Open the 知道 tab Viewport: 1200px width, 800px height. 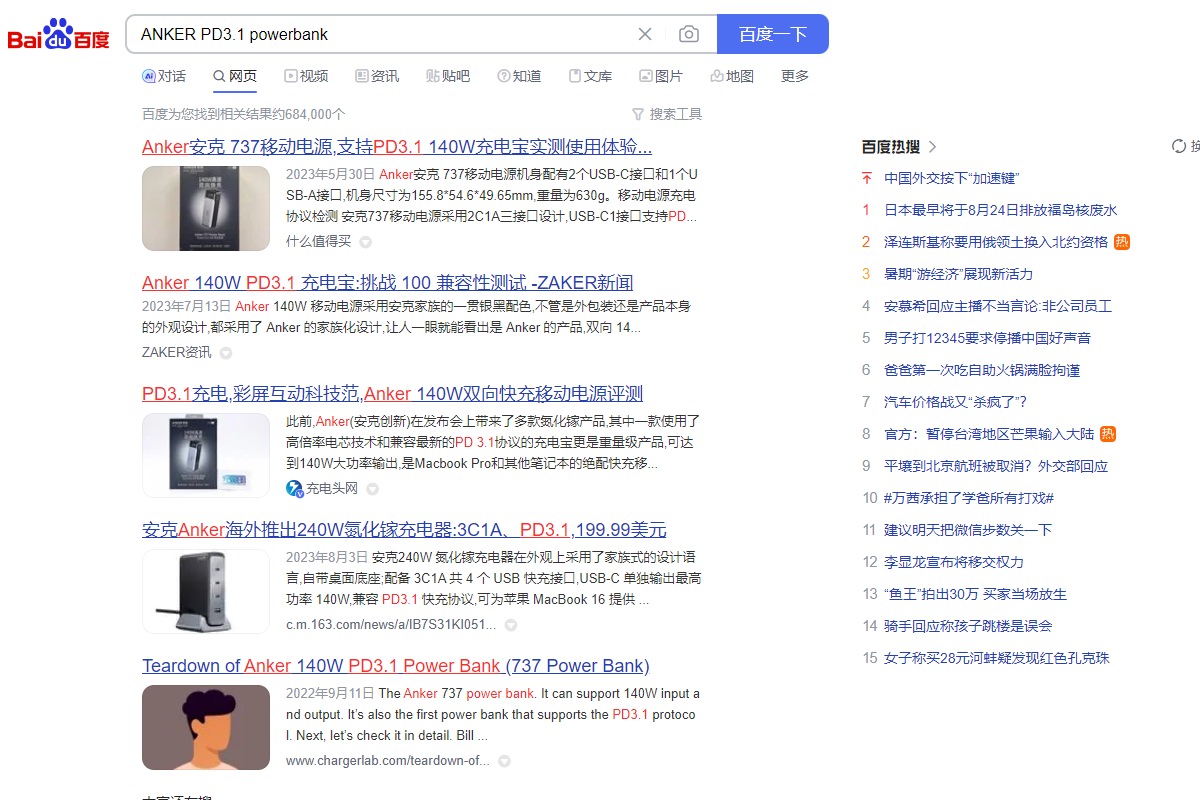[519, 76]
